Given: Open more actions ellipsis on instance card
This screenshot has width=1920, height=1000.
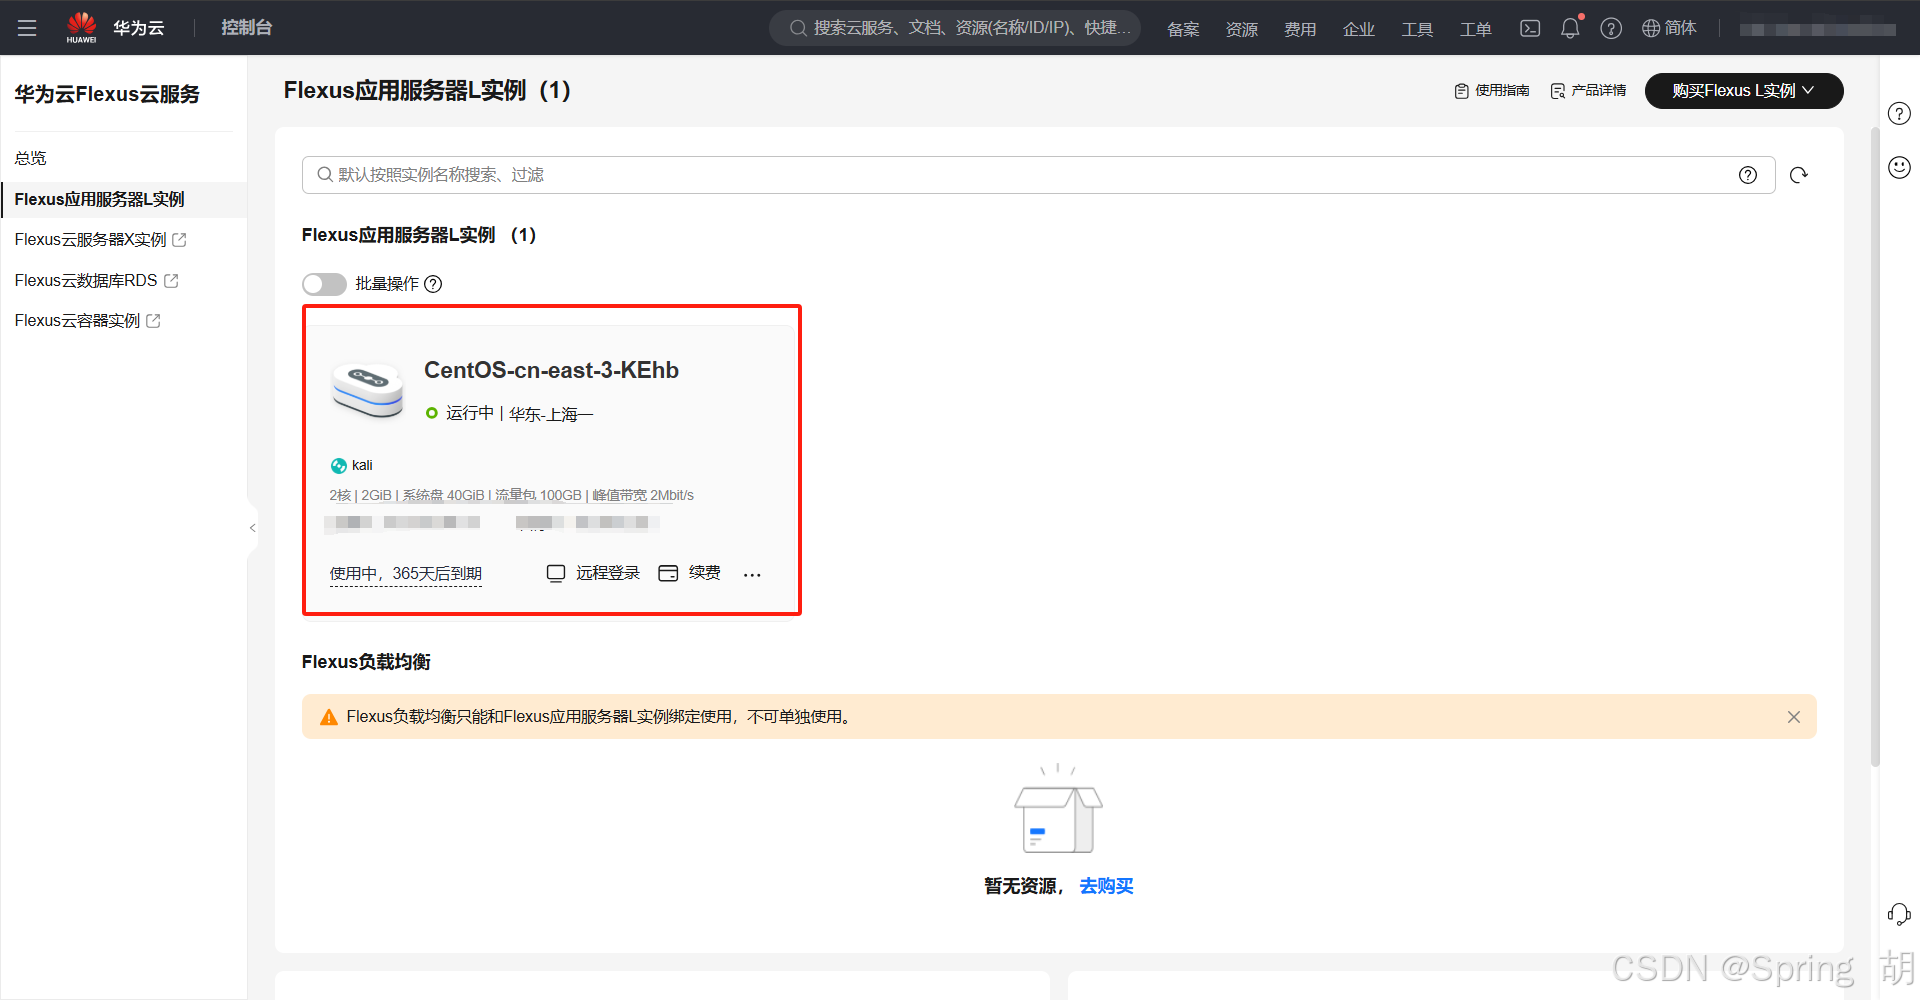Looking at the screenshot, I should click(x=752, y=574).
